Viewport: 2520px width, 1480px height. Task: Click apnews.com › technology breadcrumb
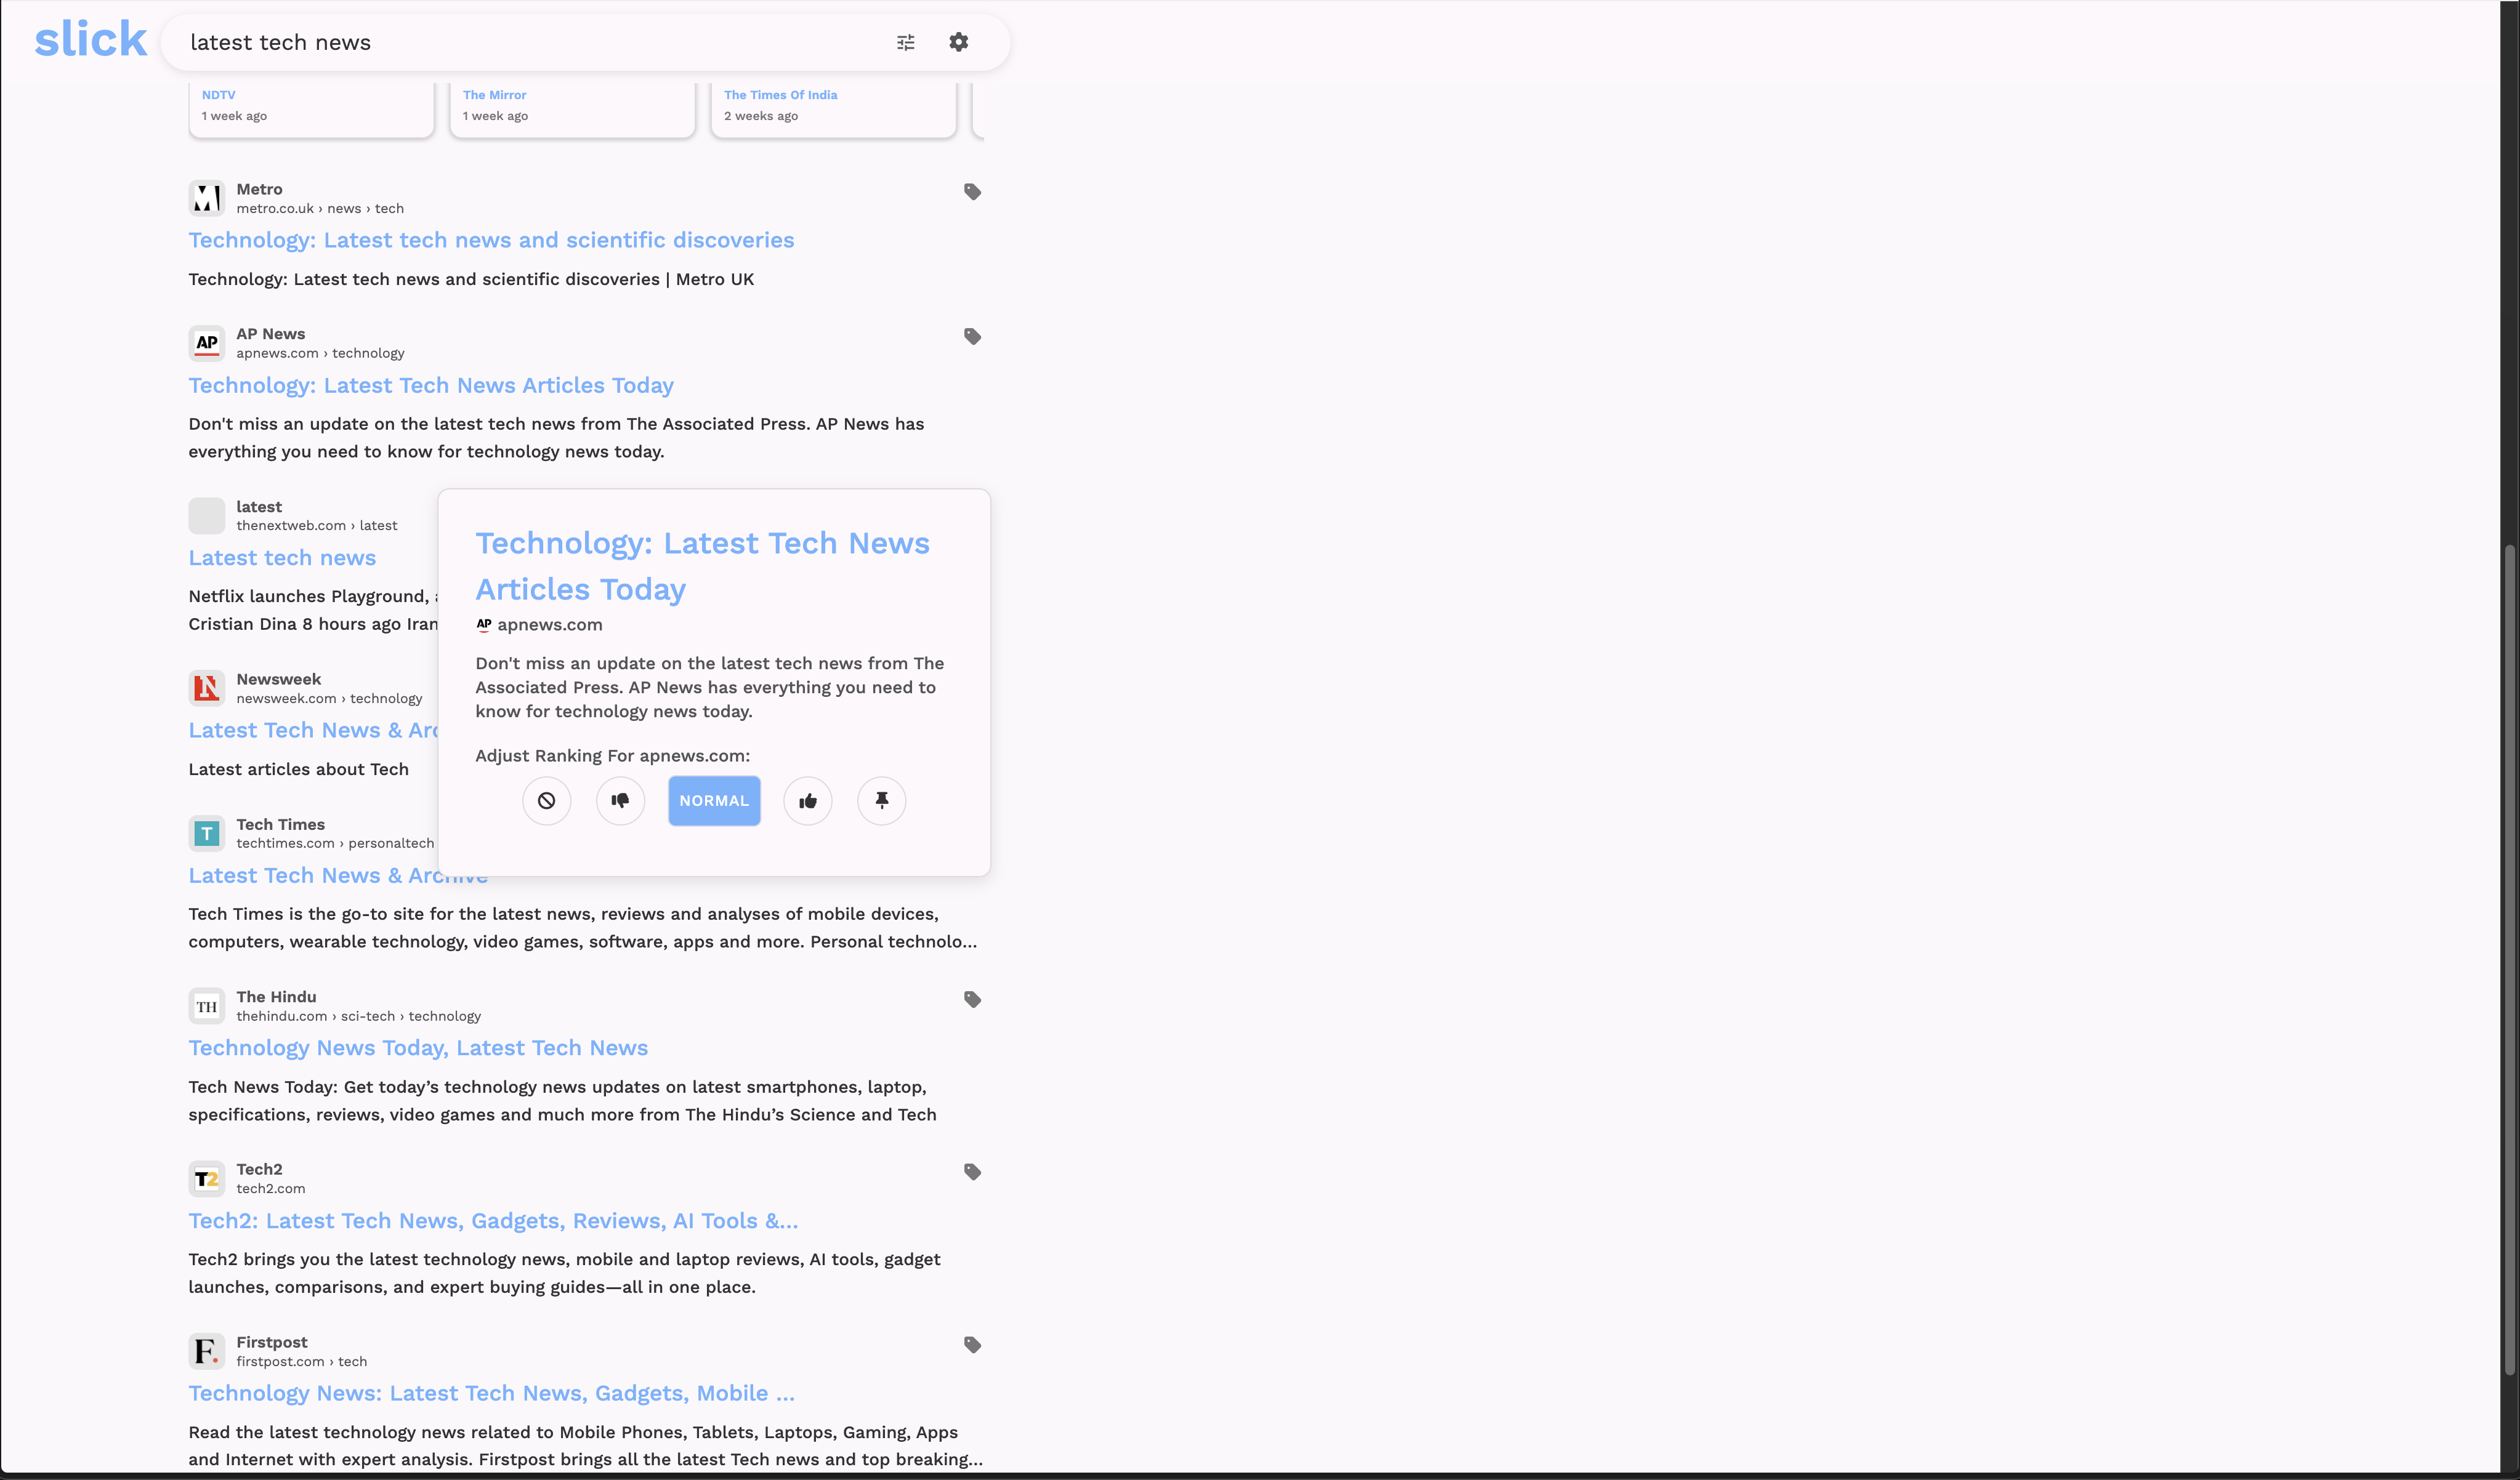[320, 353]
